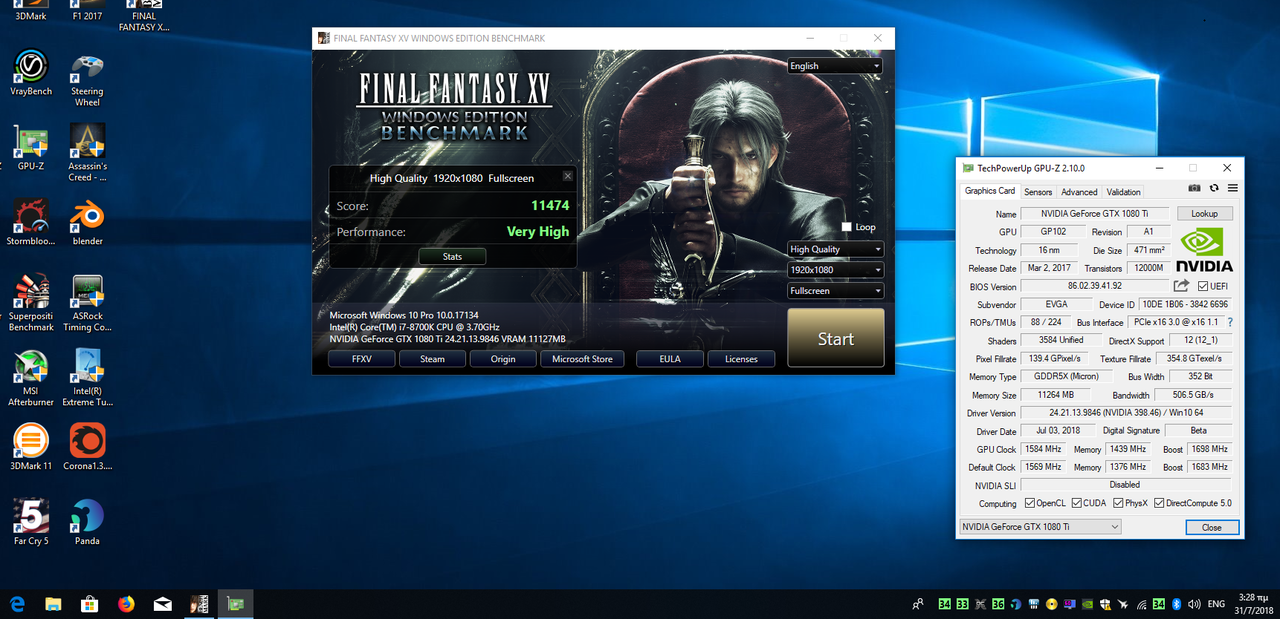1280x619 pixels.
Task: Click the Bluetooth tray icon
Action: point(1177,604)
